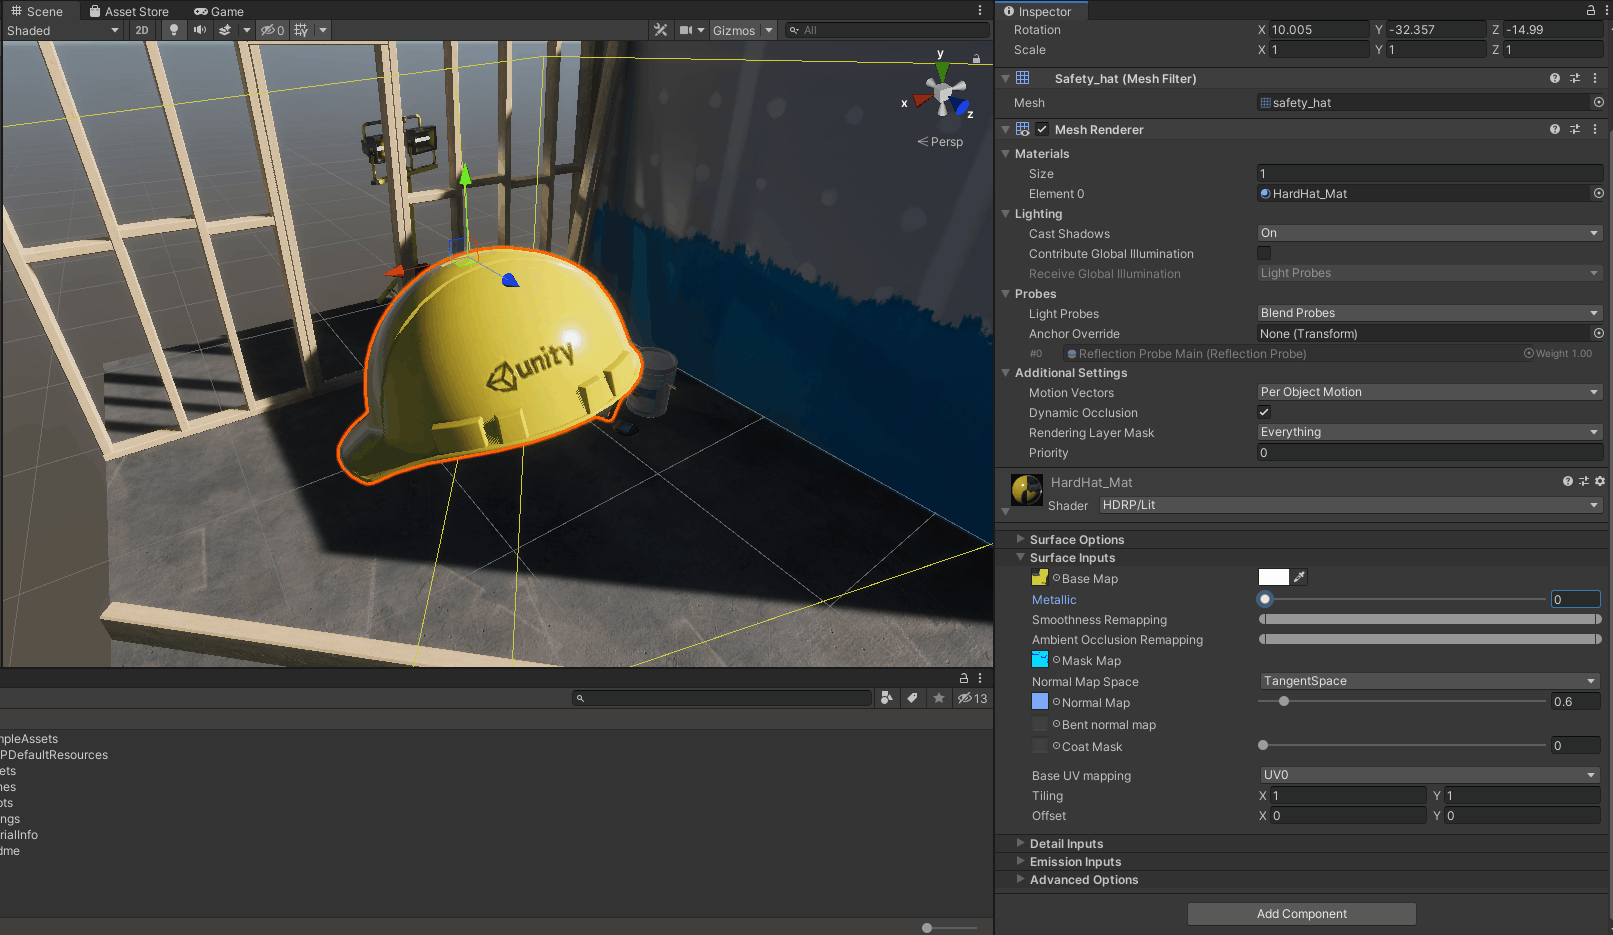
Task: Open the scene tools wrench icon
Action: (661, 30)
